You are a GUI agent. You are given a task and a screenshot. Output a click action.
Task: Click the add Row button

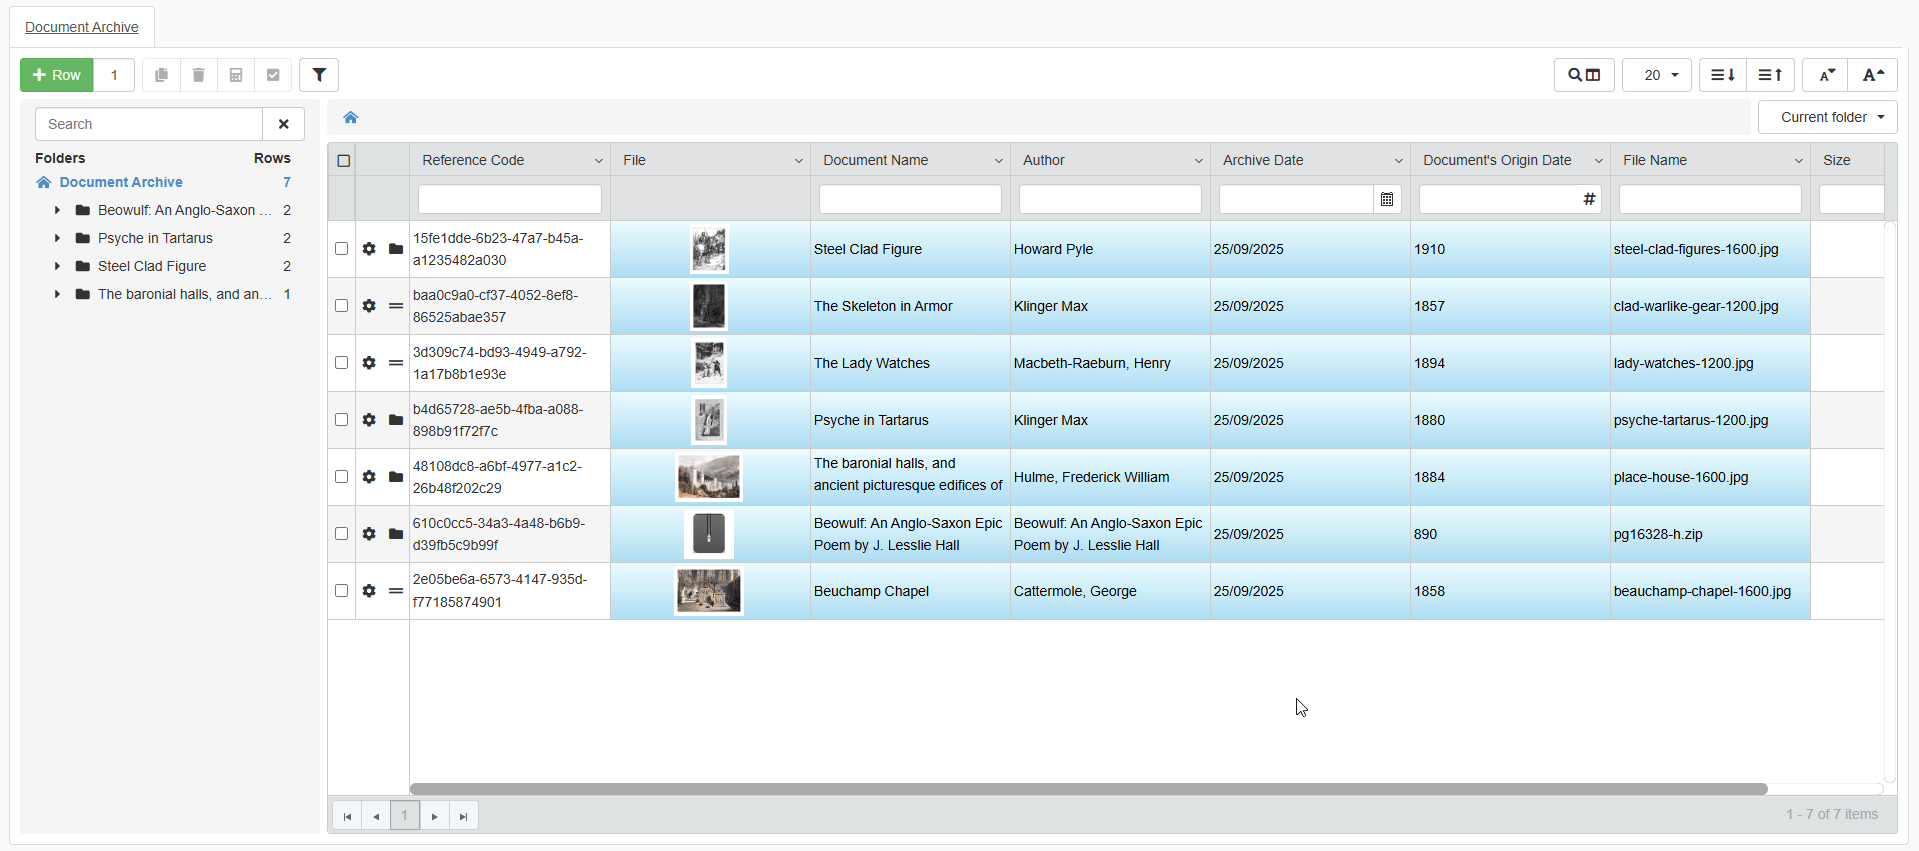pyautogui.click(x=57, y=75)
